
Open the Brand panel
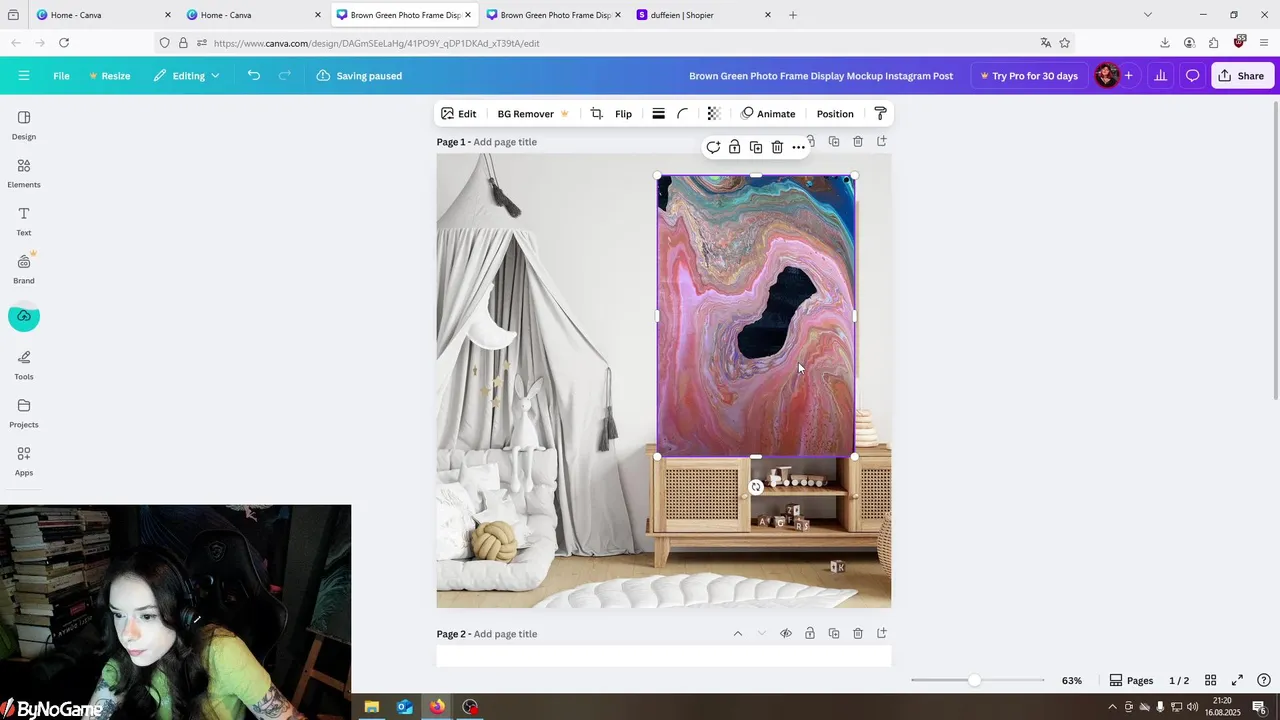tap(24, 269)
